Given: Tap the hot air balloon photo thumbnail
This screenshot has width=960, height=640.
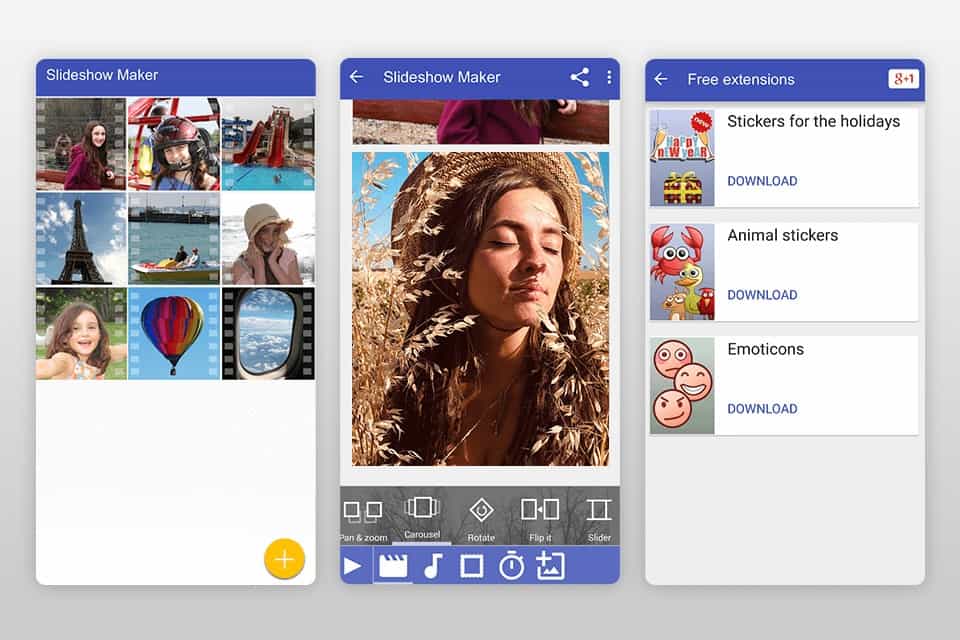Looking at the screenshot, I should click(175, 331).
